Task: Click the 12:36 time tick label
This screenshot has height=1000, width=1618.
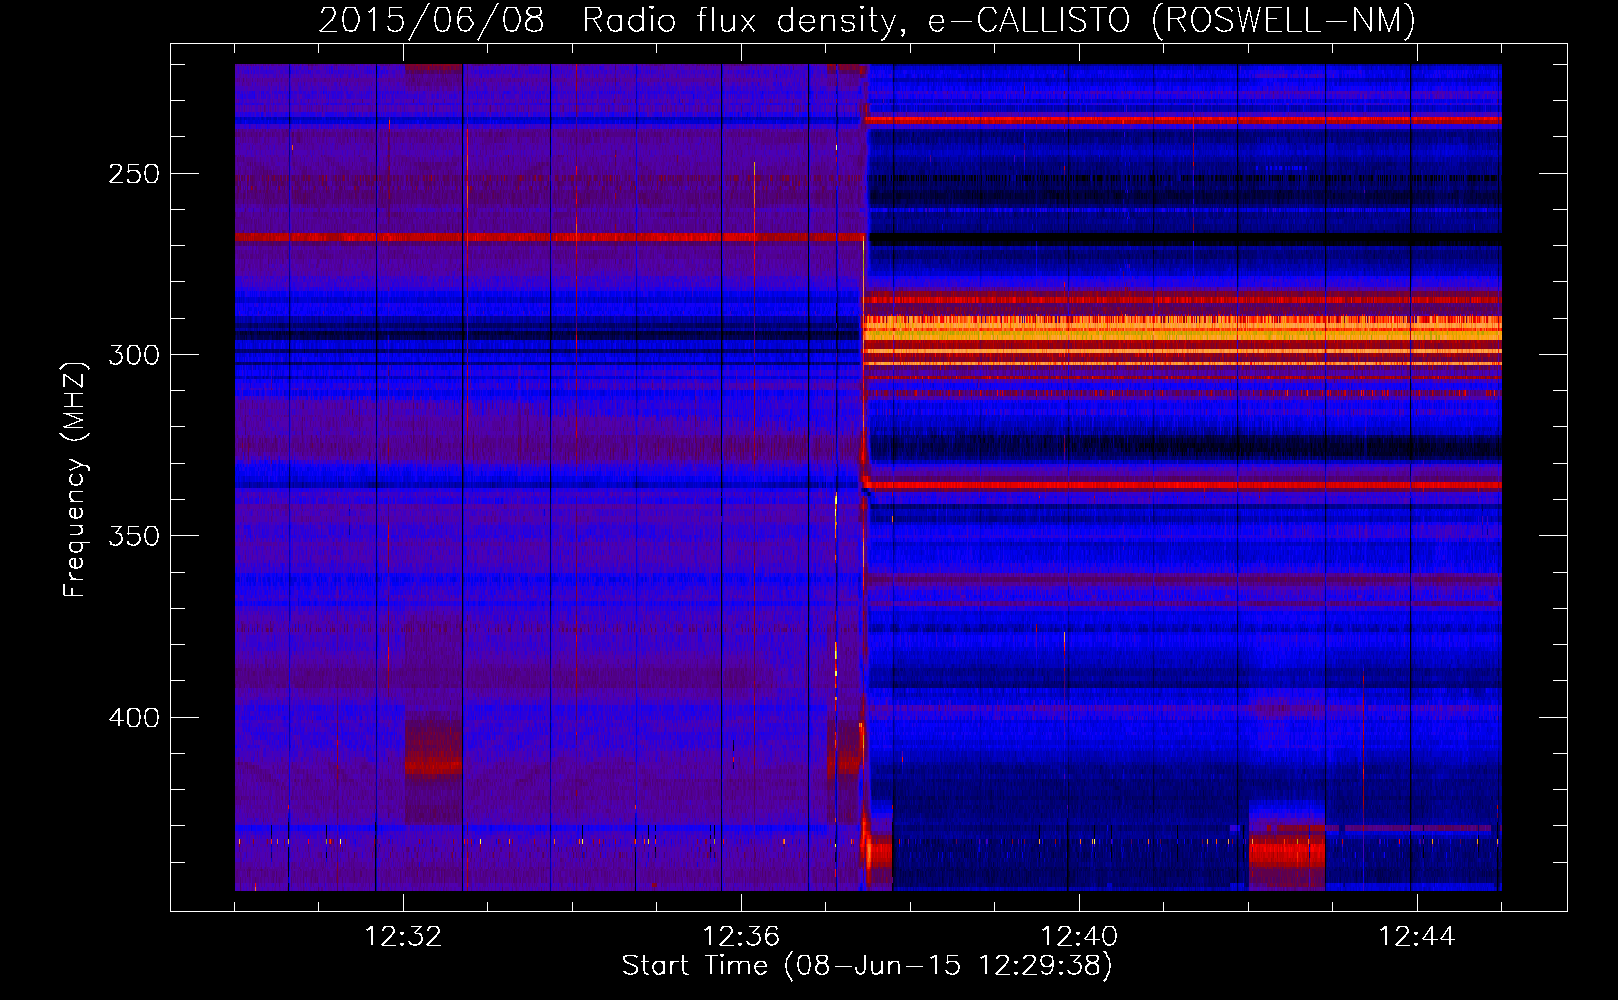Action: [x=741, y=937]
